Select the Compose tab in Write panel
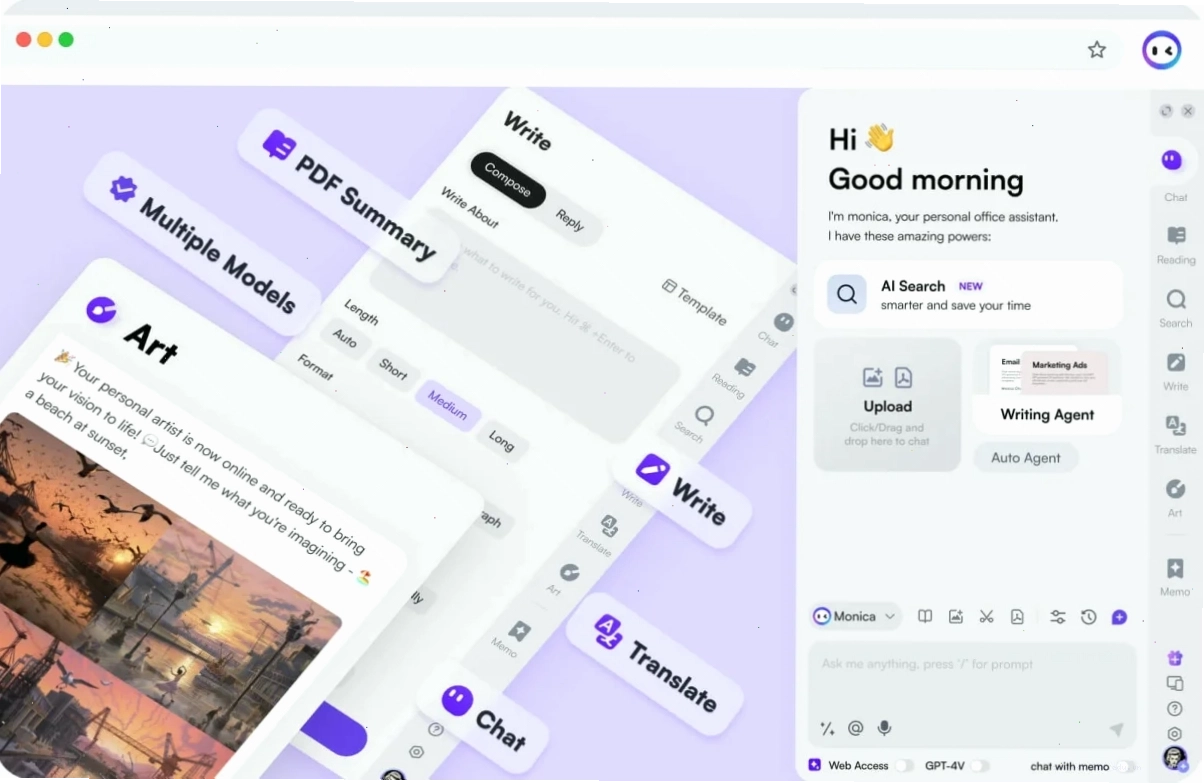Screen dimensions: 1204x784 pos(508,180)
